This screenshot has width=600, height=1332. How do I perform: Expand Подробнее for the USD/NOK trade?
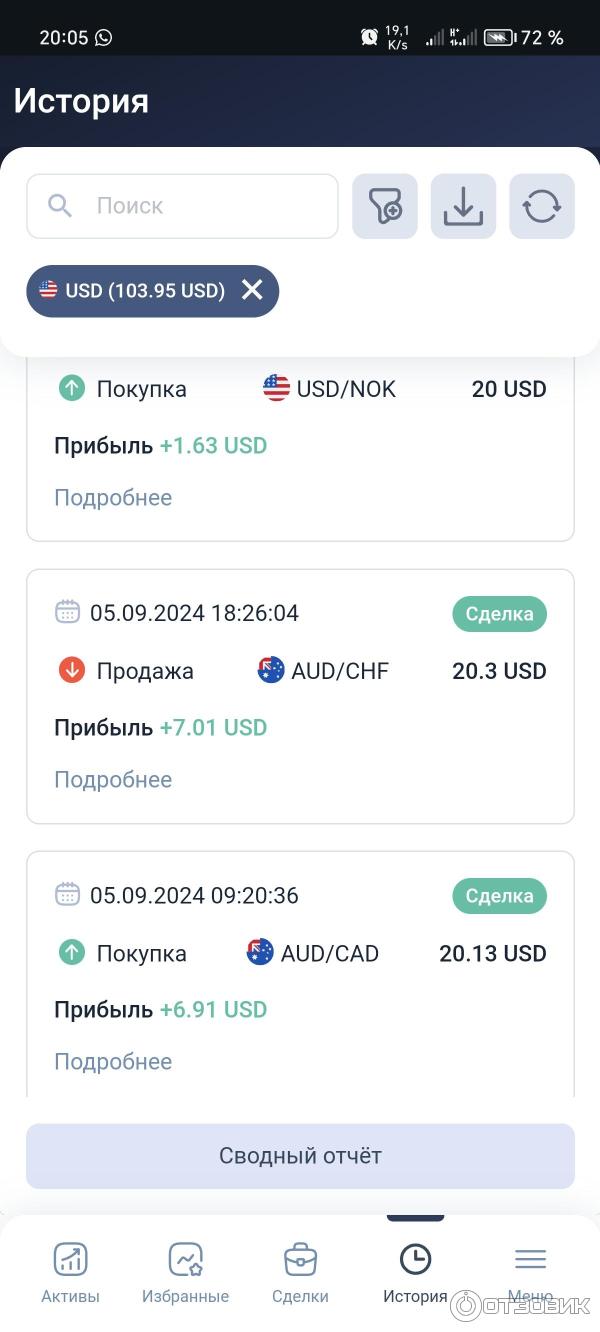(113, 498)
